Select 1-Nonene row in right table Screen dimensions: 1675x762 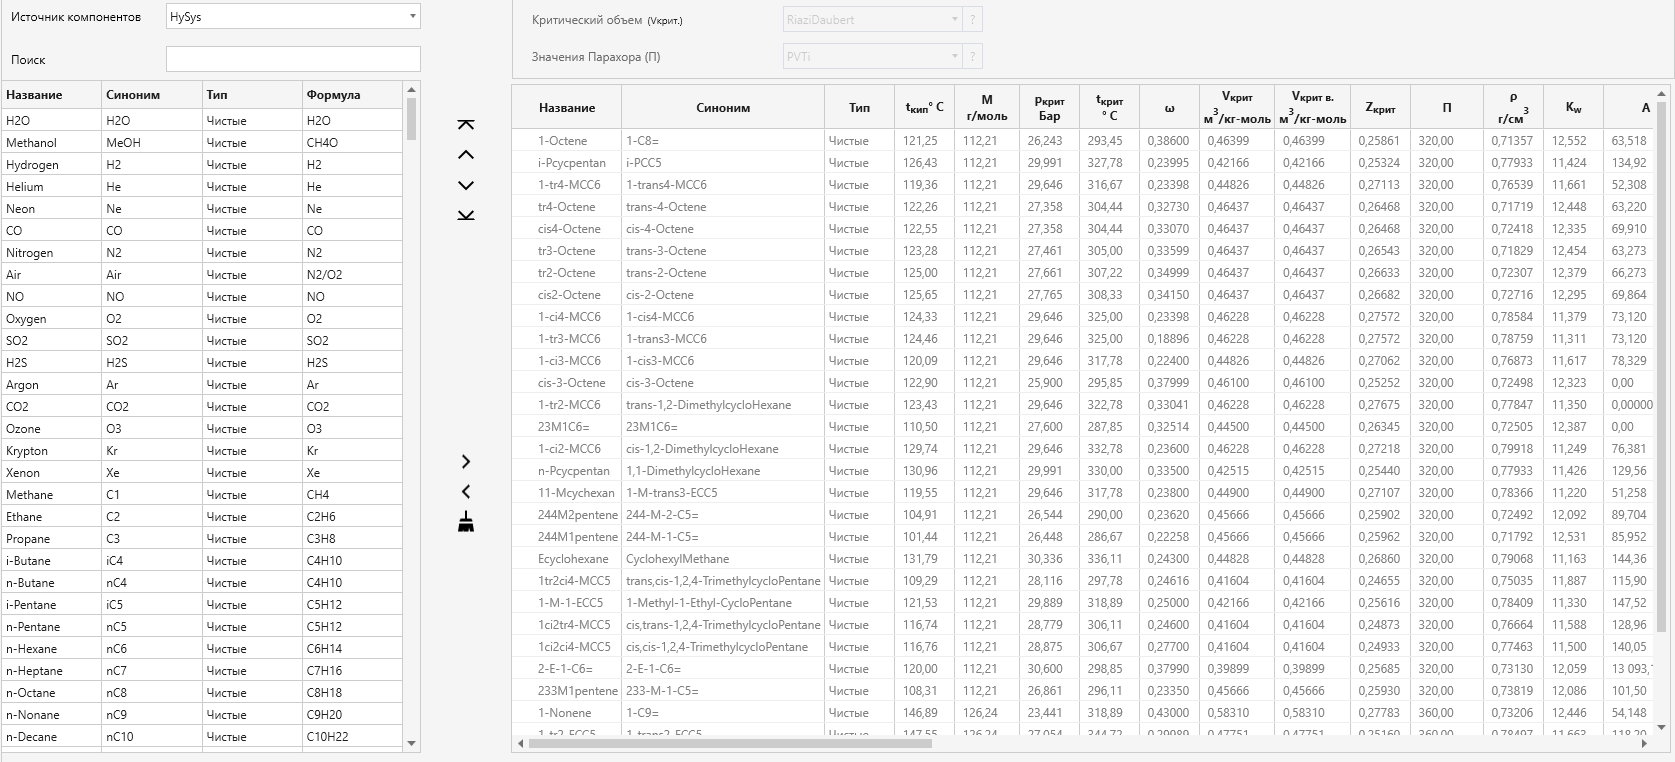click(1083, 712)
